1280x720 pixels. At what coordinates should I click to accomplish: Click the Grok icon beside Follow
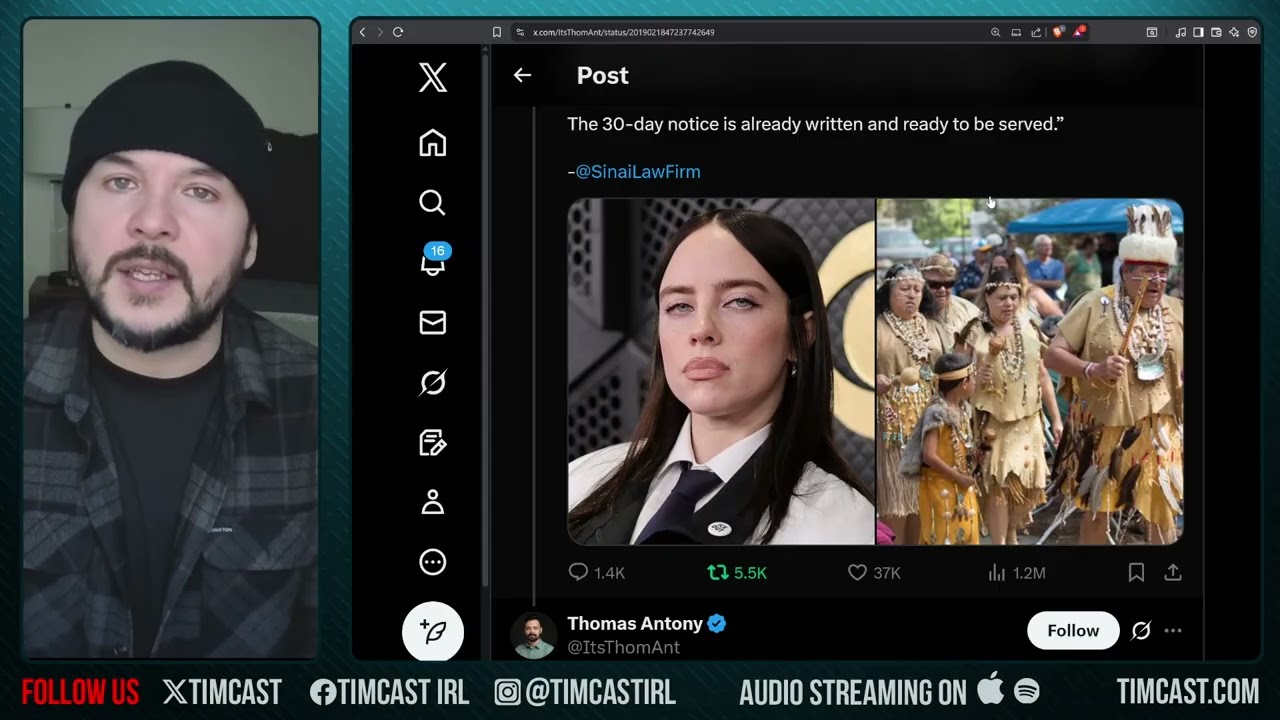point(1141,631)
